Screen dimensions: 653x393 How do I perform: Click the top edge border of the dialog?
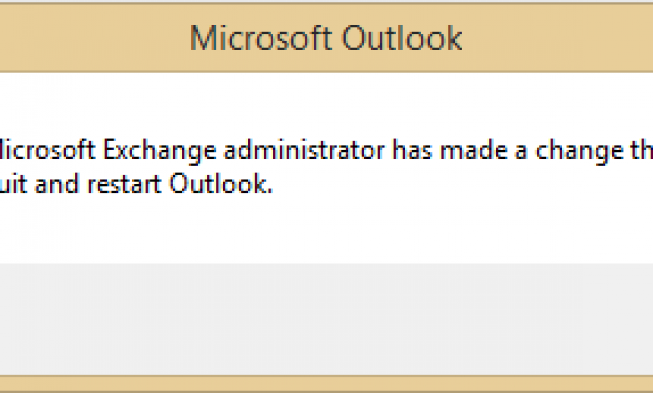(x=326, y=3)
